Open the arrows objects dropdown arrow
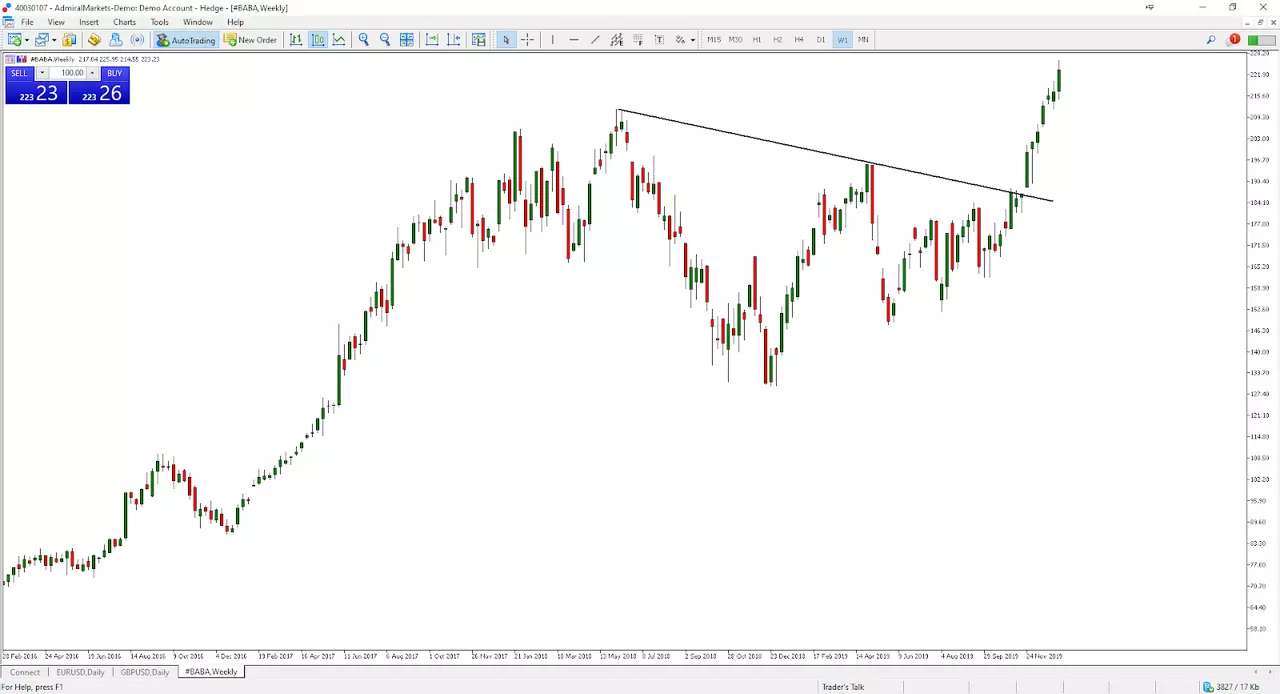 [692, 40]
